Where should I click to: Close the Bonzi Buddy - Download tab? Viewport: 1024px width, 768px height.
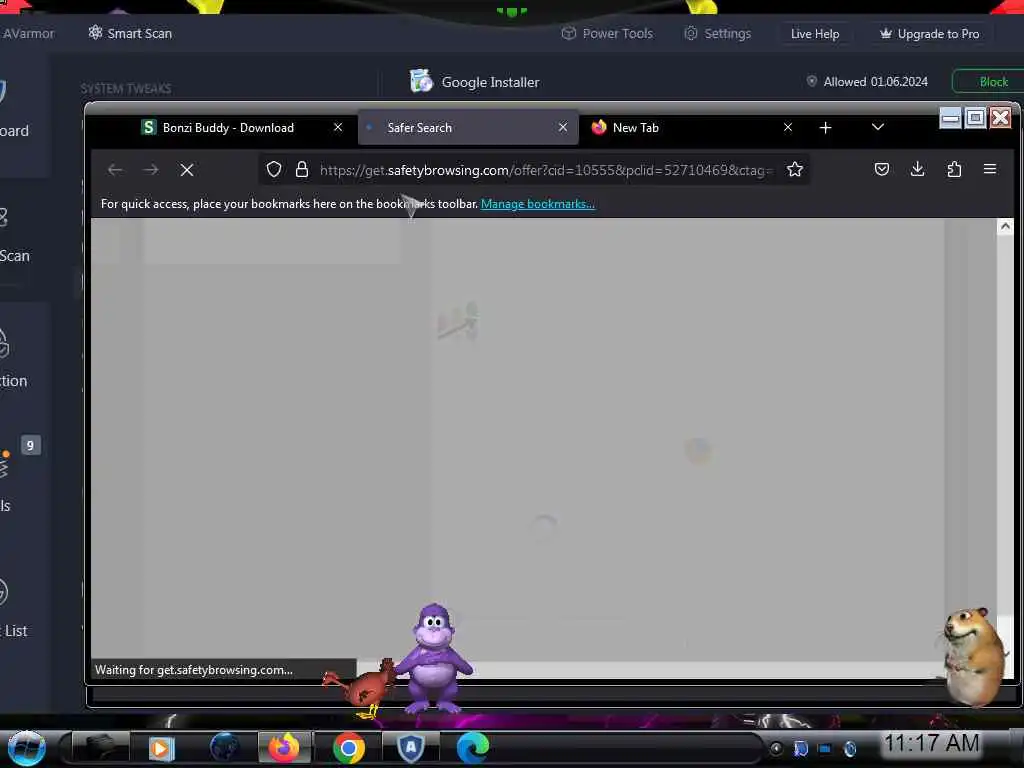coord(338,127)
